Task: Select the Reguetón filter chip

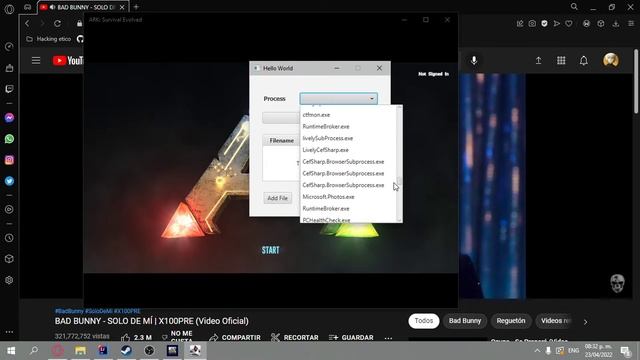Action: point(511,321)
